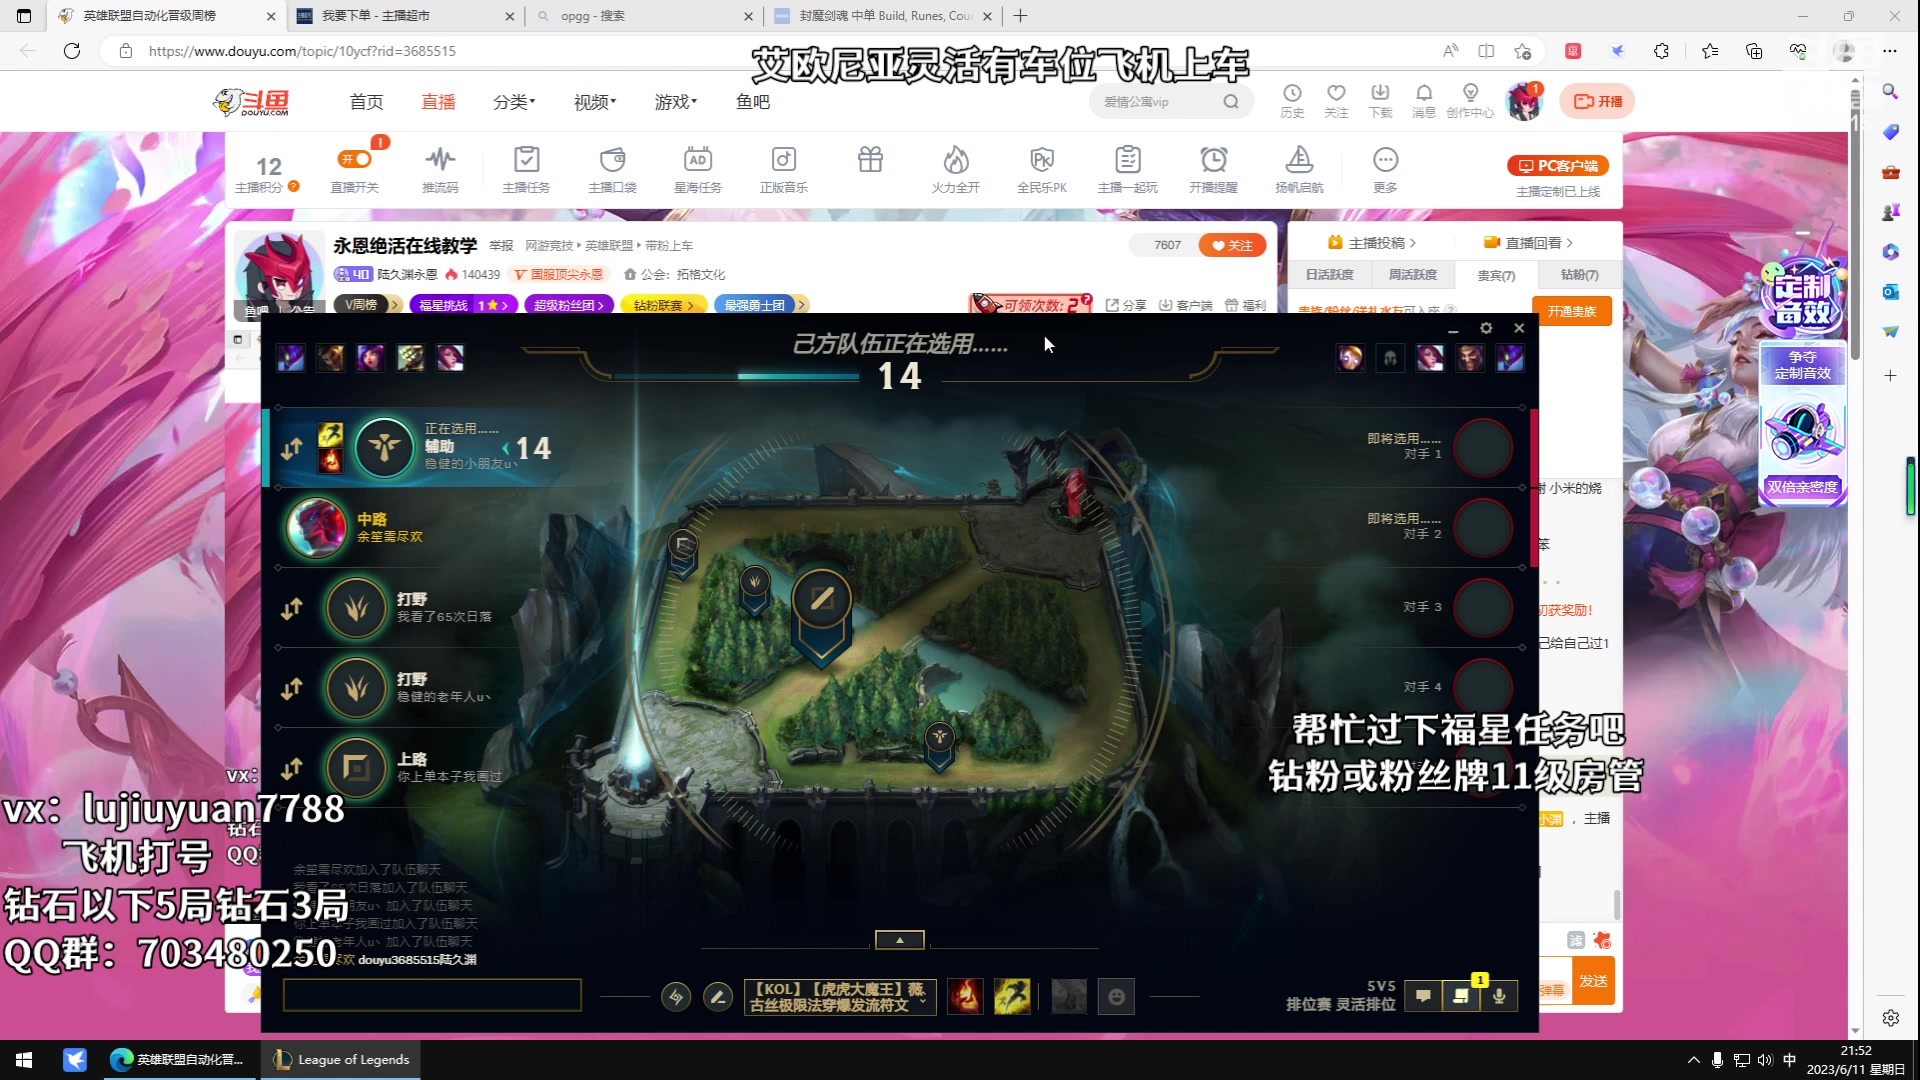Expand the V周榜 ranking badge
This screenshot has height=1080, width=1920.
[x=368, y=305]
